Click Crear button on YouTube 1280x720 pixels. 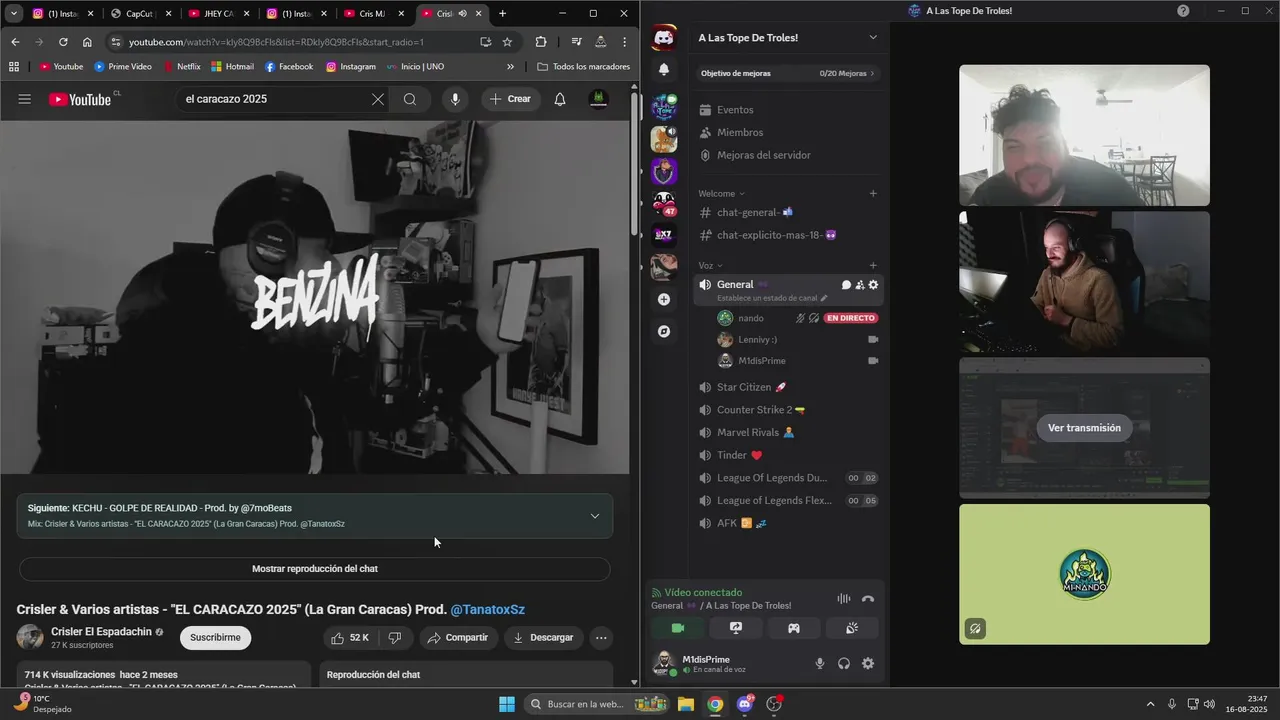click(511, 99)
